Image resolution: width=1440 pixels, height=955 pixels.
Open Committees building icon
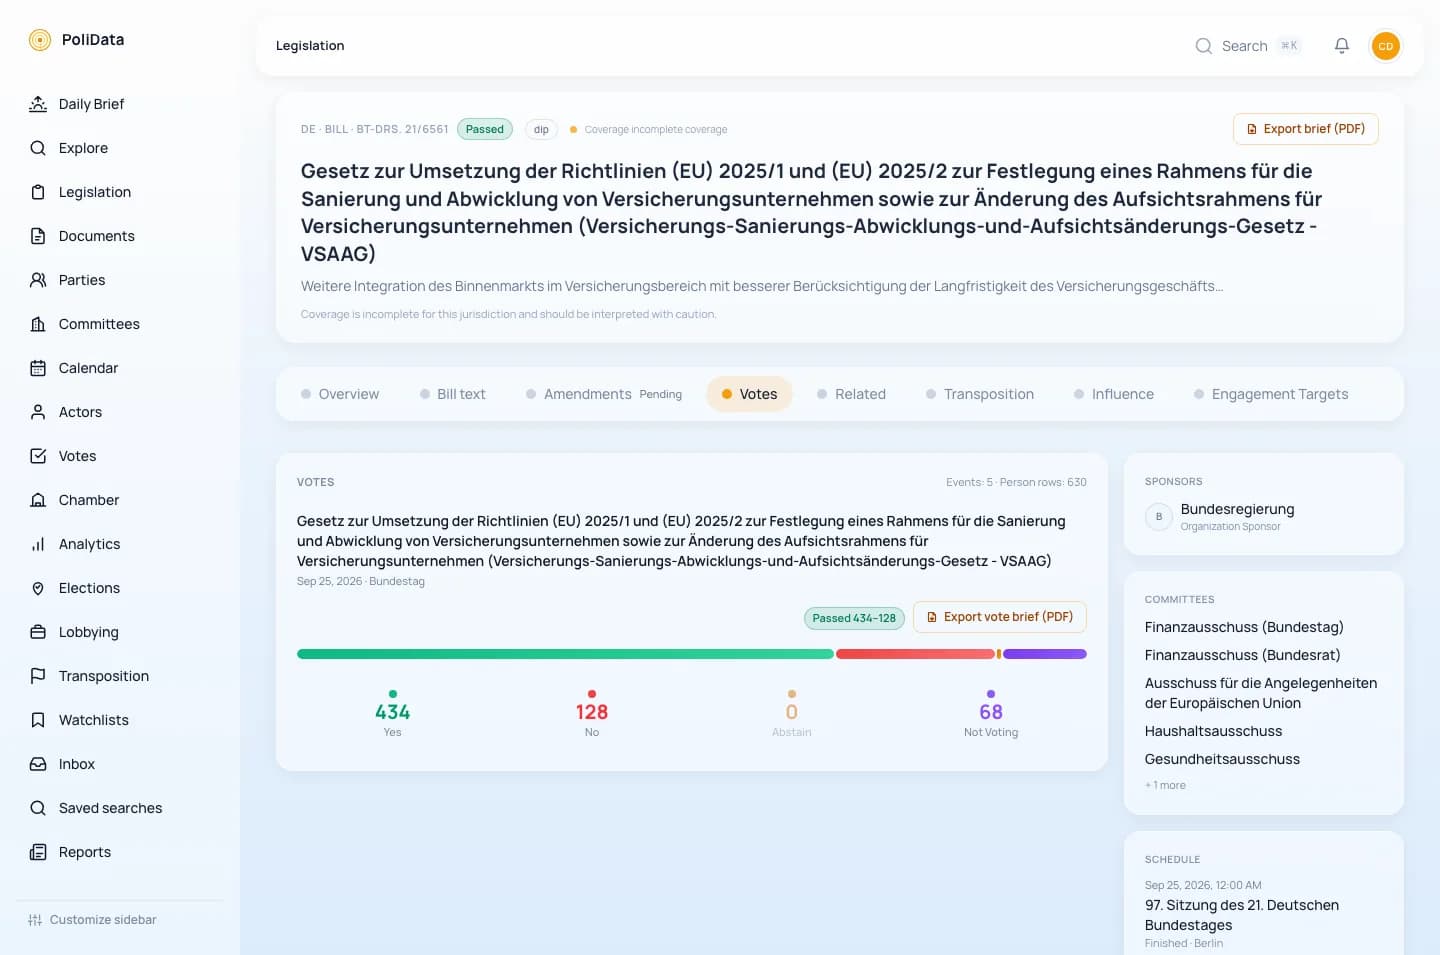[38, 324]
